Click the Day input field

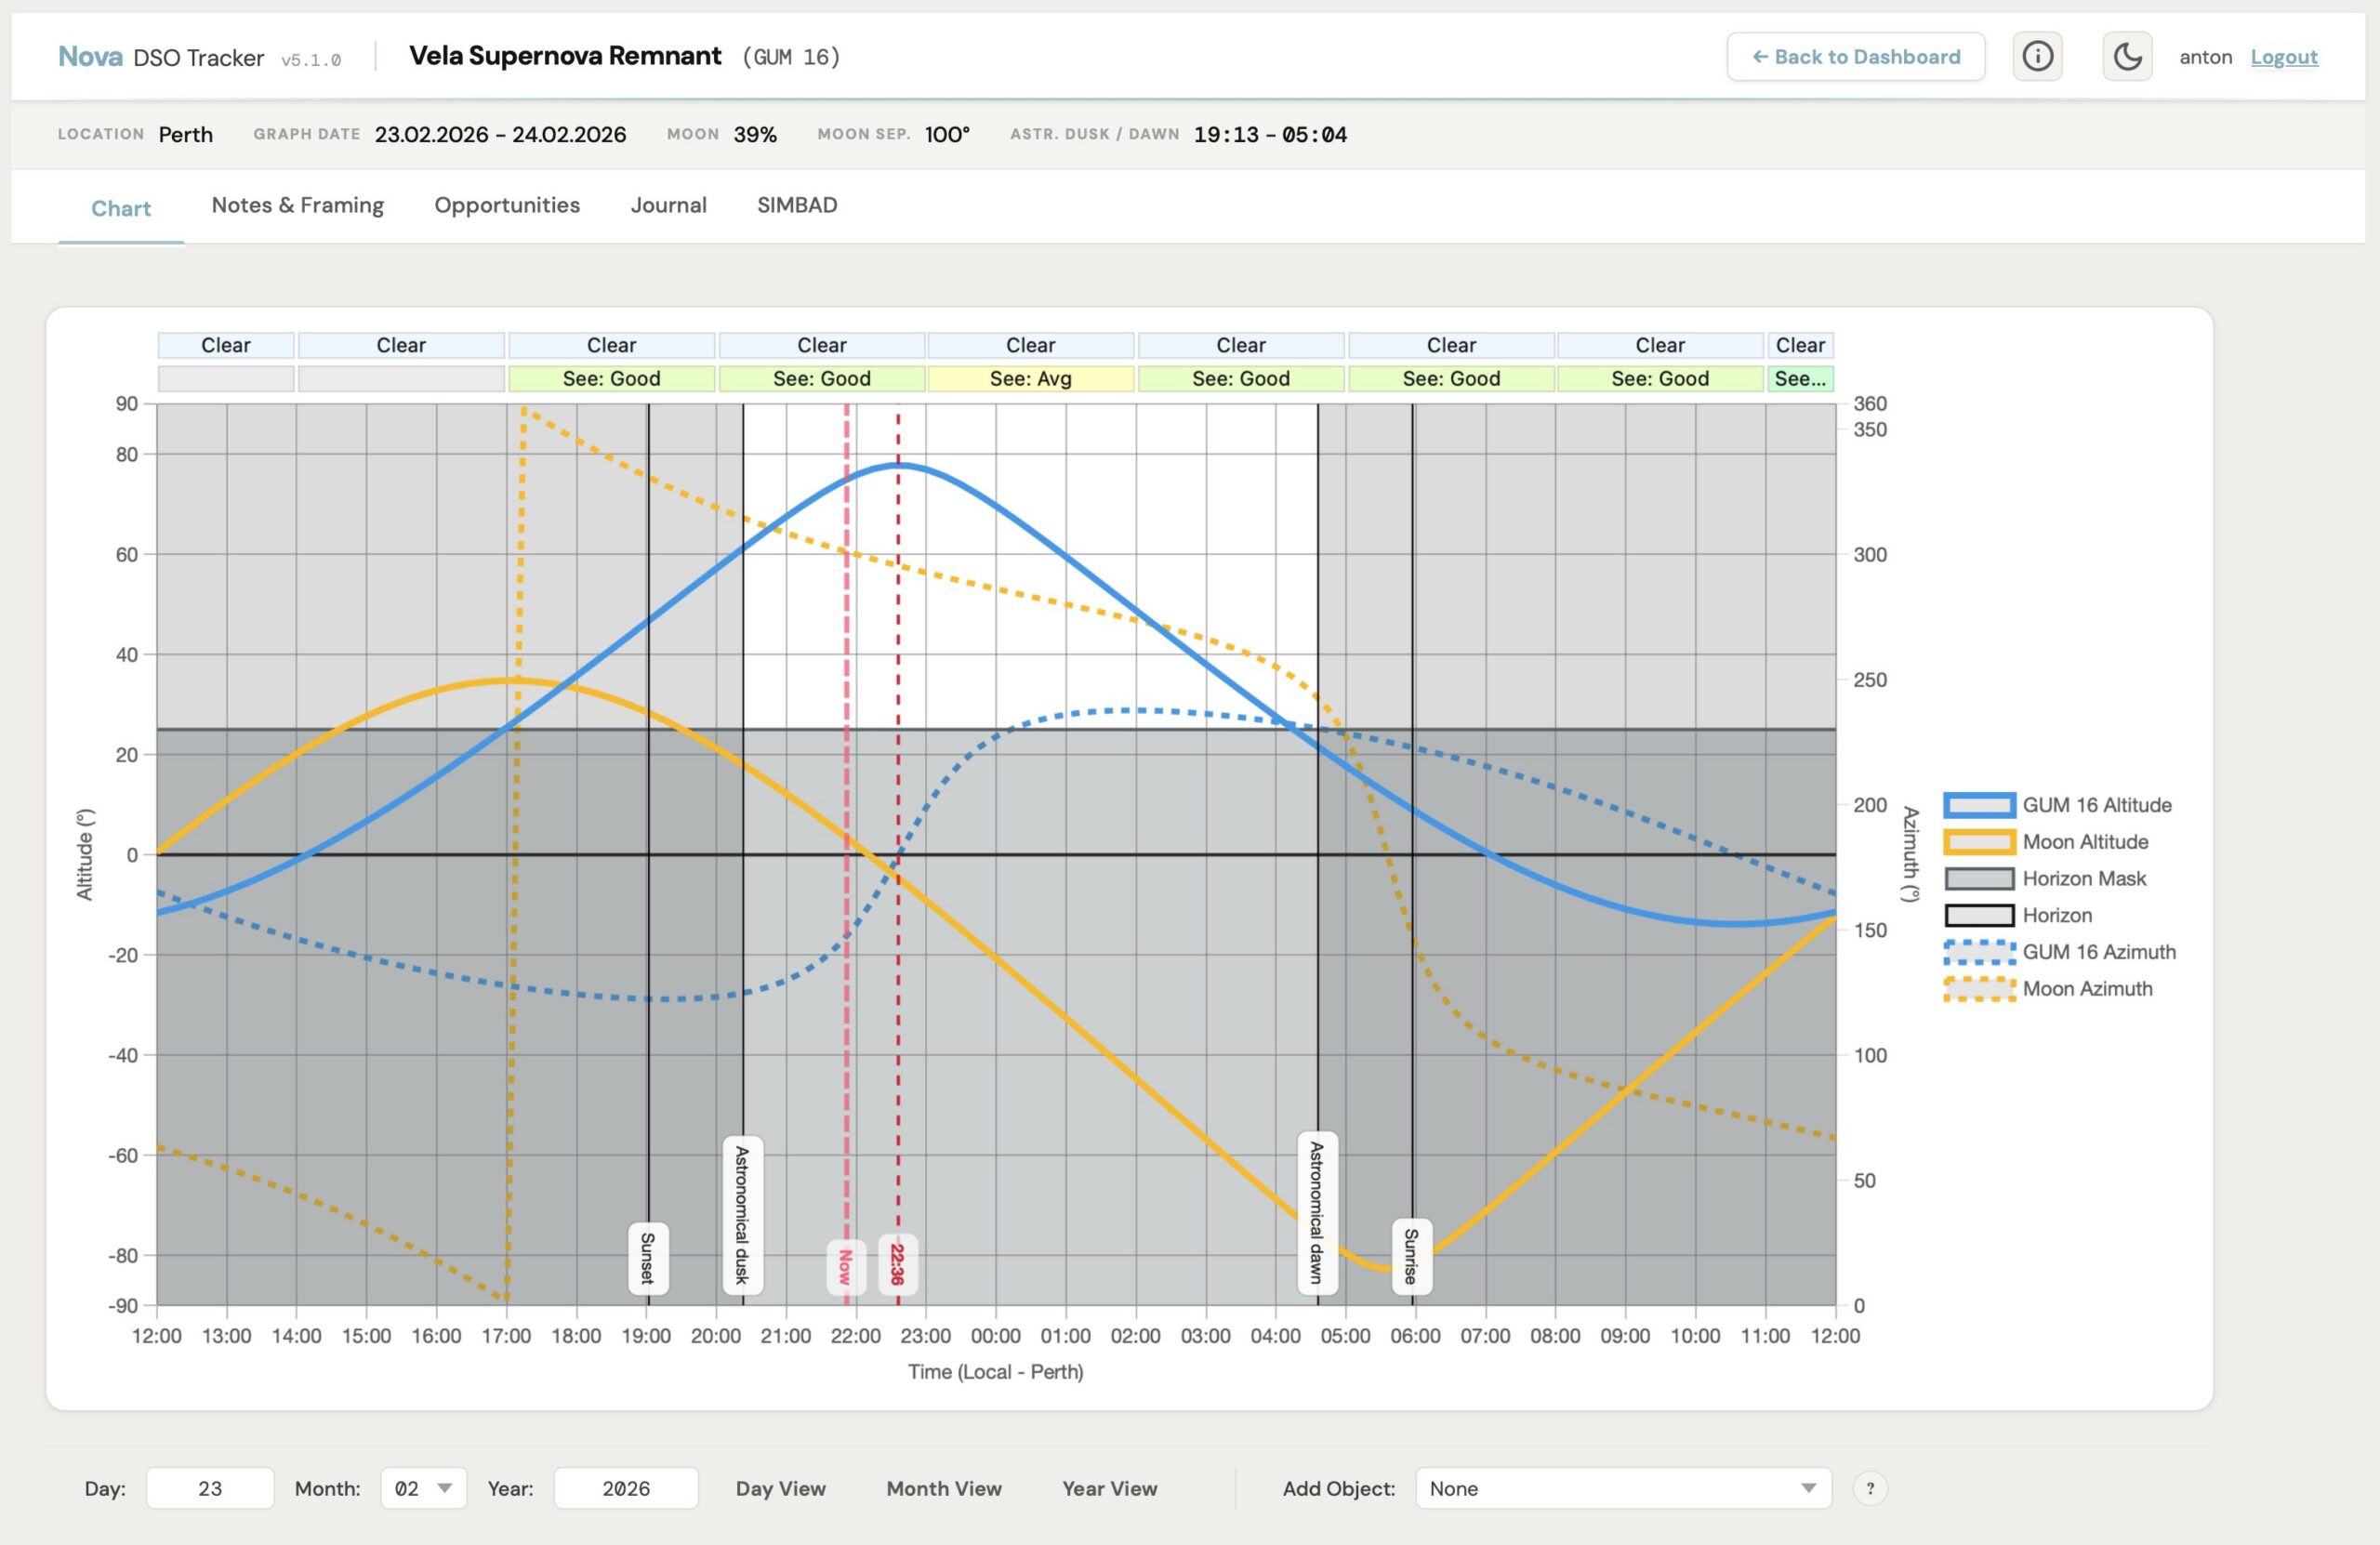point(209,1488)
